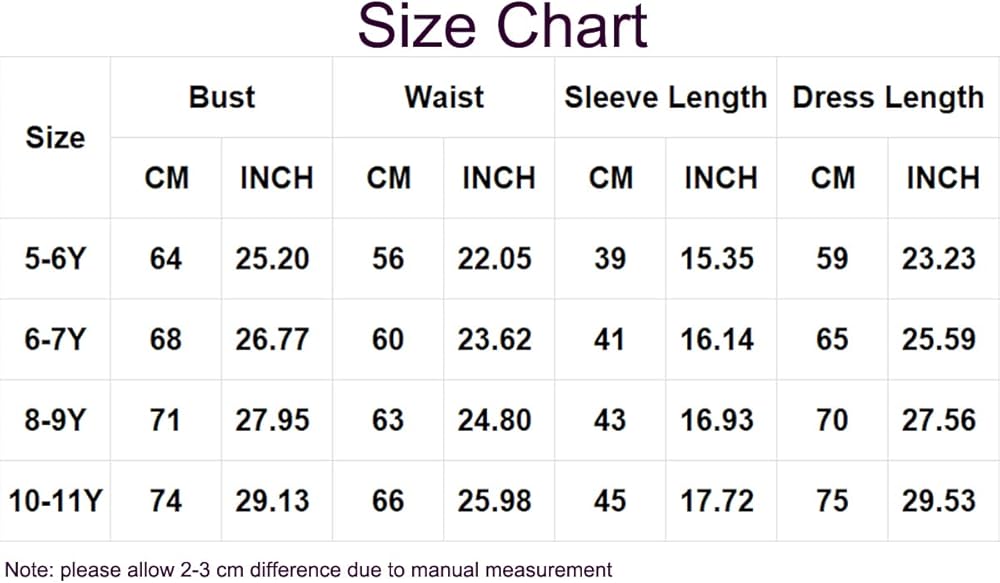Select the 70 cm dress length cell
Image resolution: width=1000 pixels, height=583 pixels.
[x=832, y=420]
